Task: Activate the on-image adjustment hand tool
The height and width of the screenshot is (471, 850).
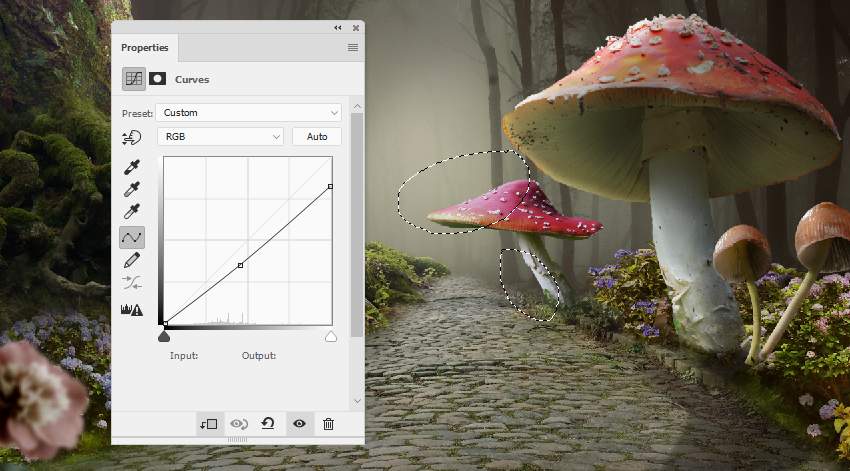Action: click(132, 138)
